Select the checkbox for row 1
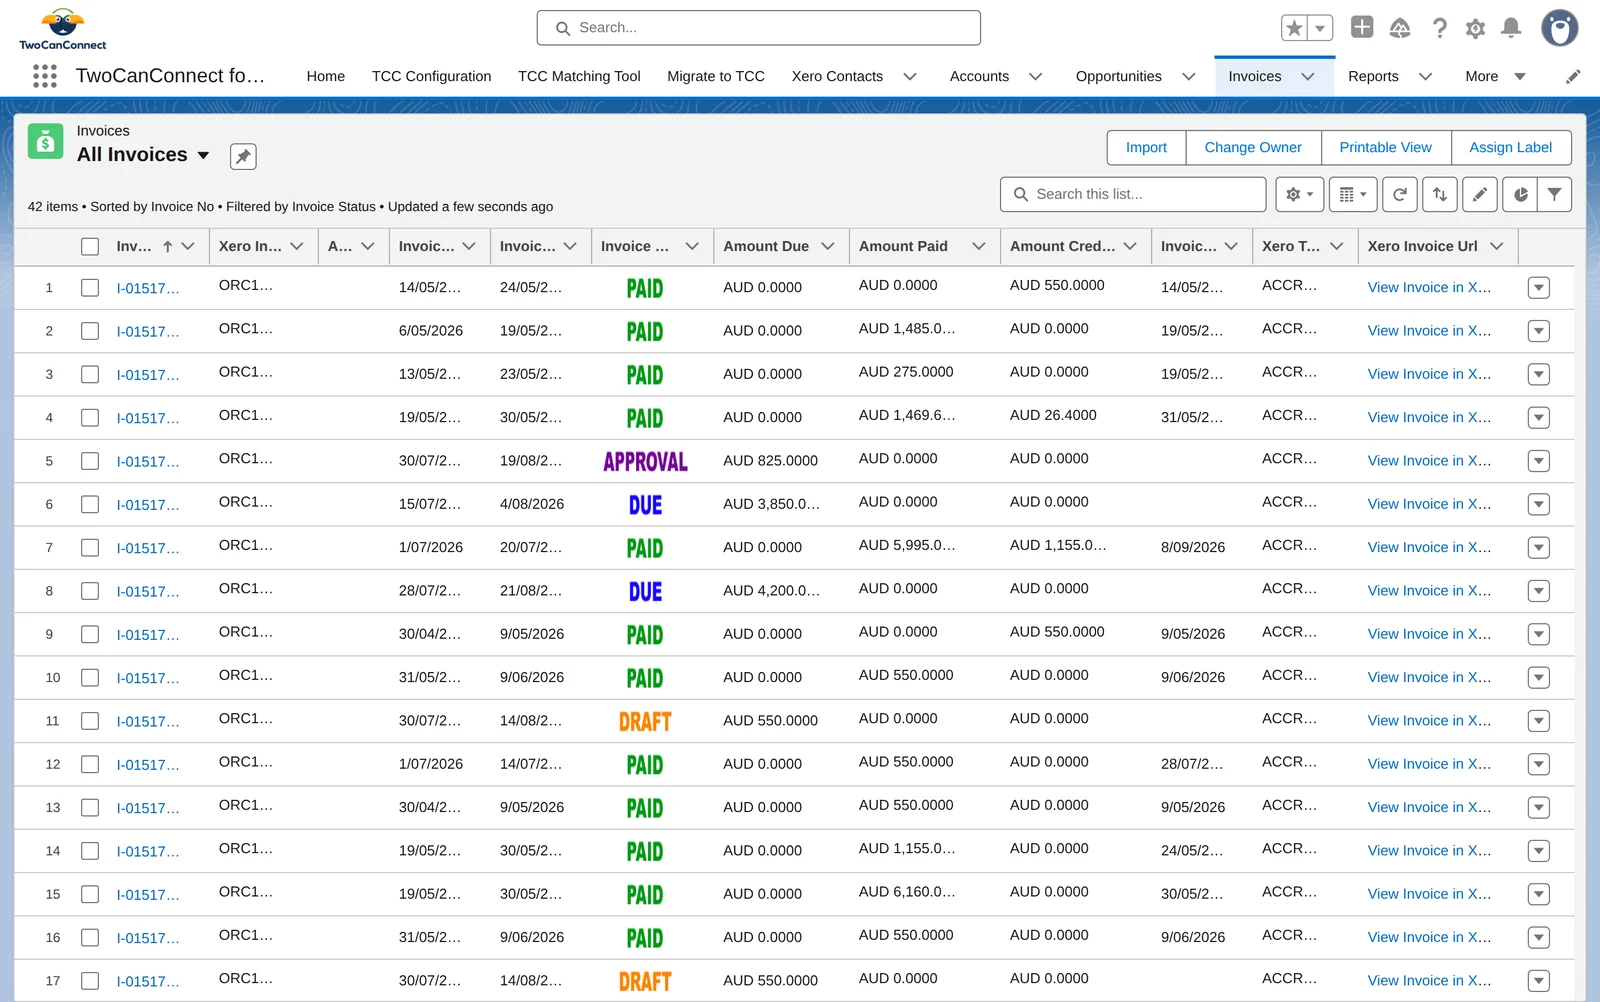 (90, 288)
